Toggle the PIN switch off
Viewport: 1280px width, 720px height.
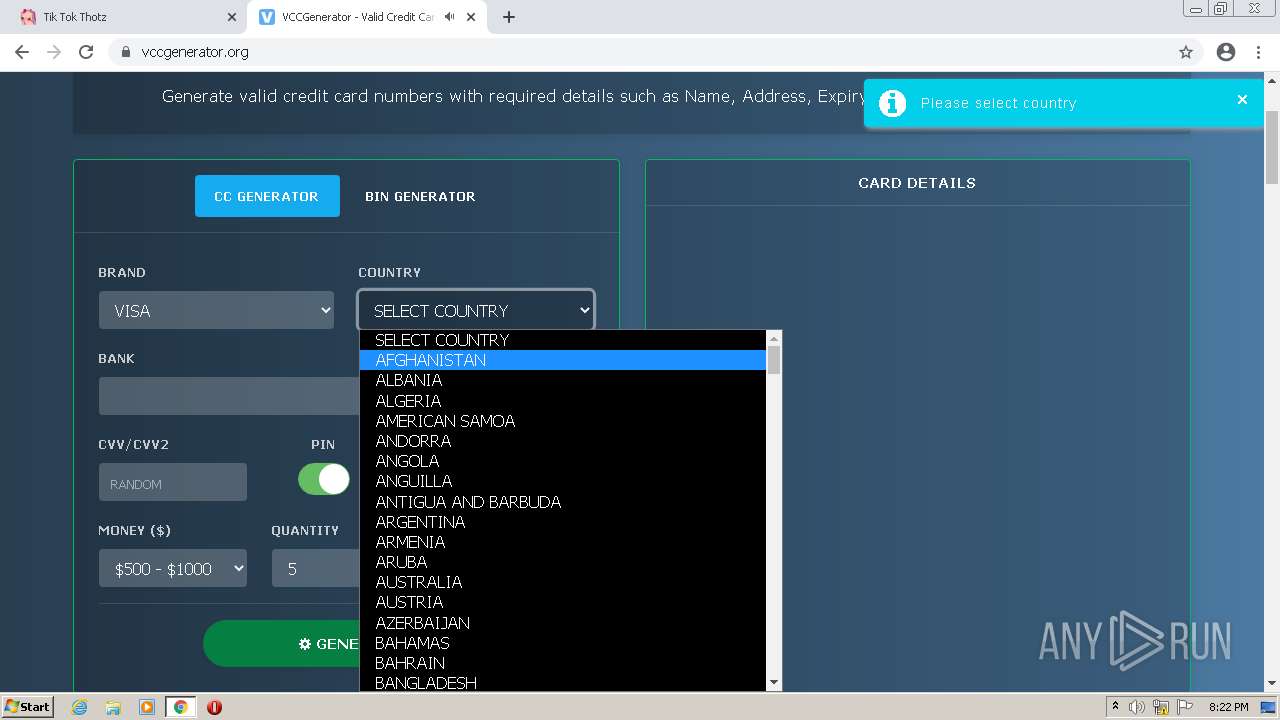[324, 479]
